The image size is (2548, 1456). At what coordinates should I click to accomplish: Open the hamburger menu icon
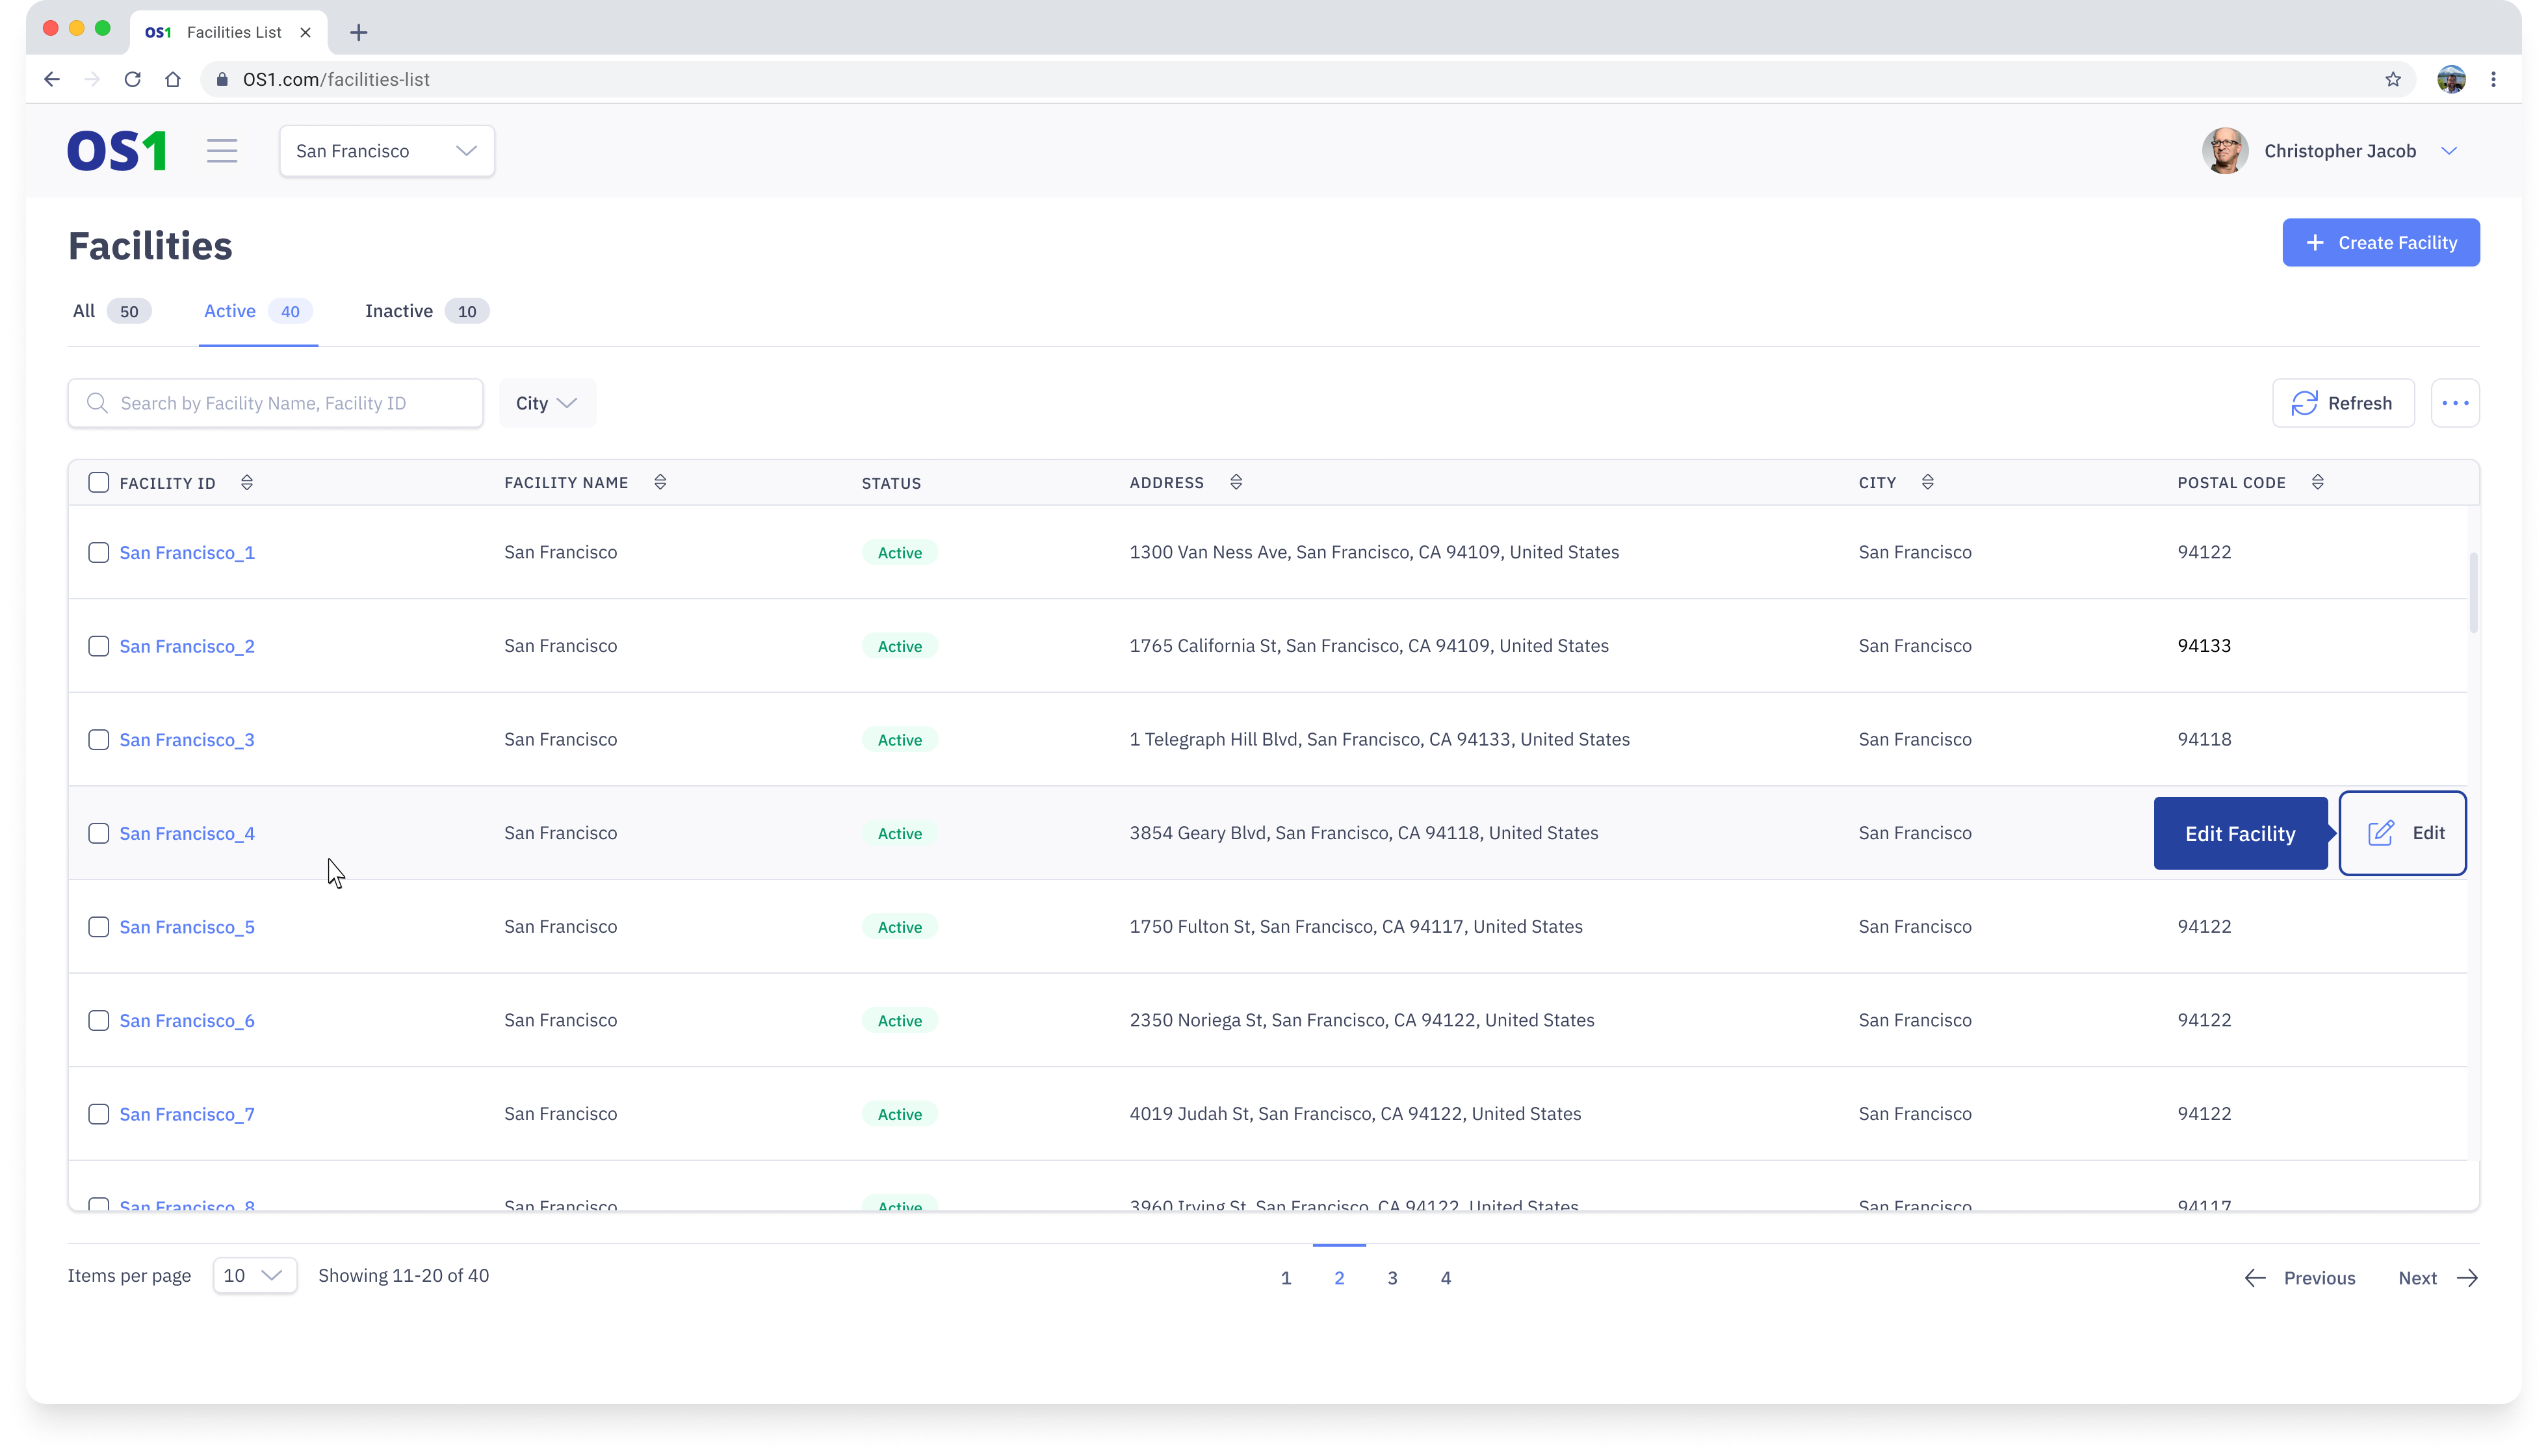click(x=222, y=151)
